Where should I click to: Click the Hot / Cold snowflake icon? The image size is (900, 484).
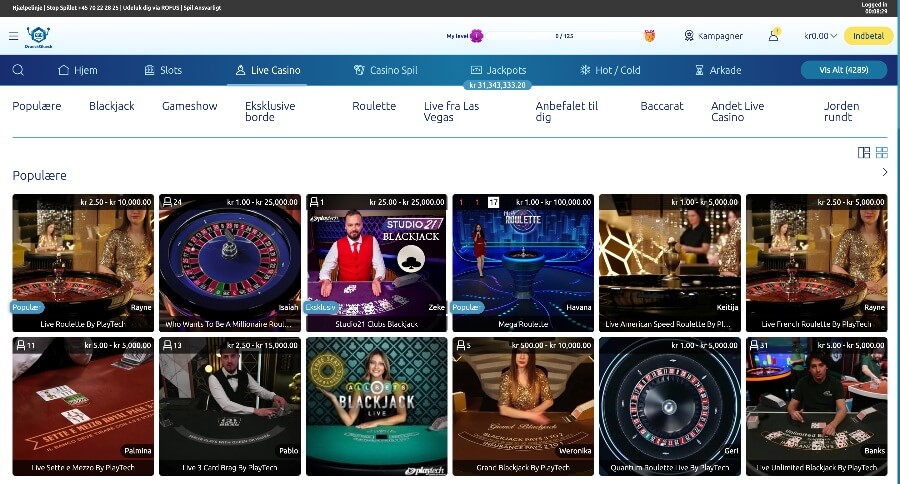coord(585,70)
